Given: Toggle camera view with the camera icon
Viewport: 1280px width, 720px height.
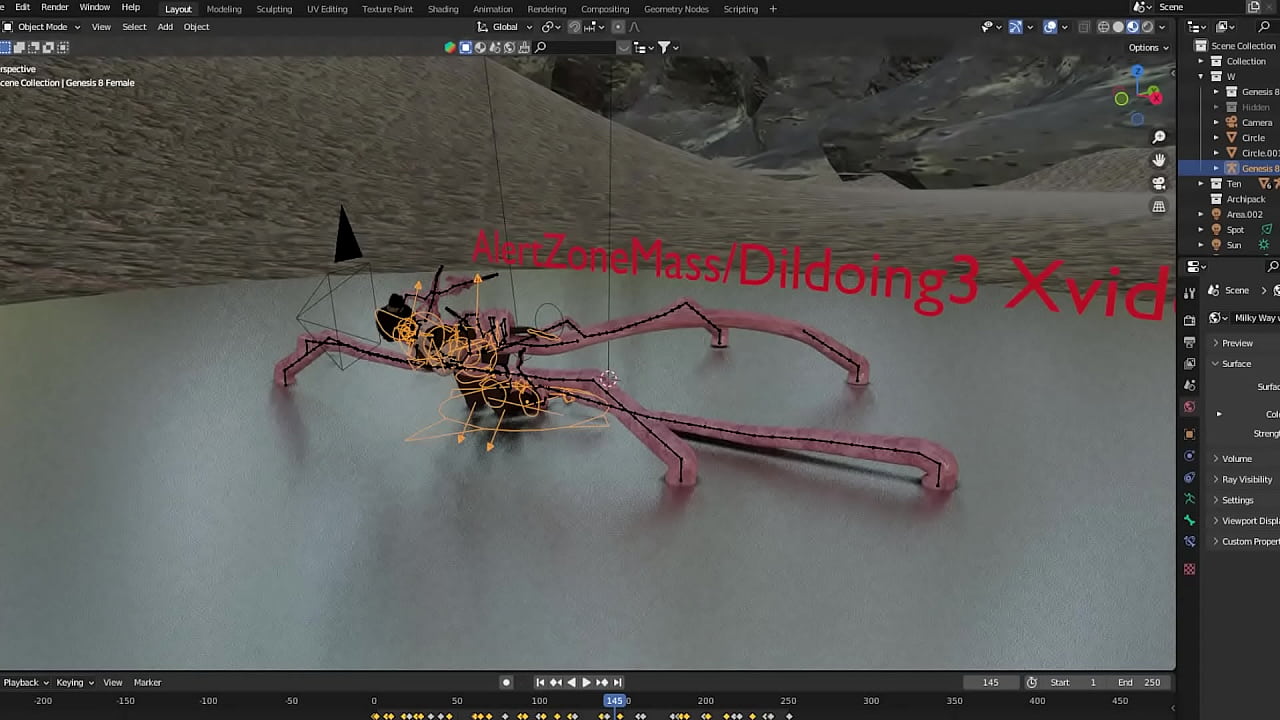Looking at the screenshot, I should [1159, 183].
